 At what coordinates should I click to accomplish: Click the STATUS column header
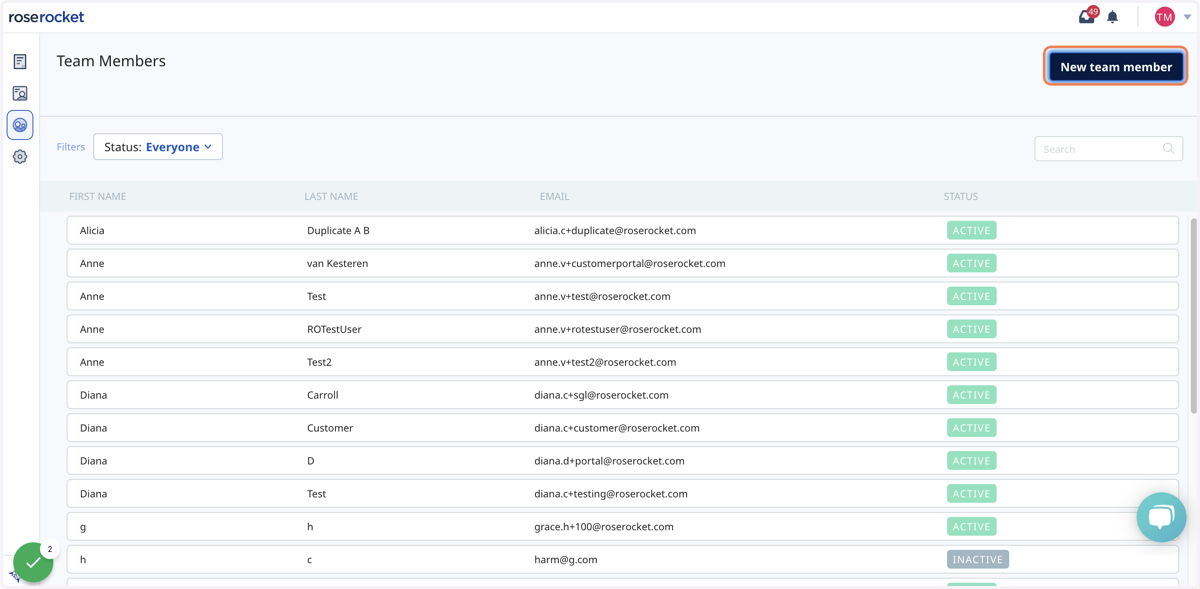tap(961, 197)
